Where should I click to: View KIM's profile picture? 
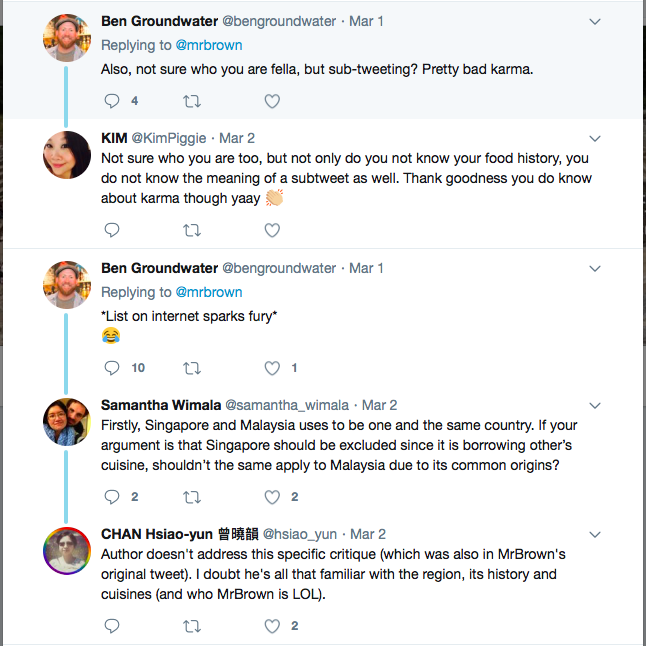(67, 154)
